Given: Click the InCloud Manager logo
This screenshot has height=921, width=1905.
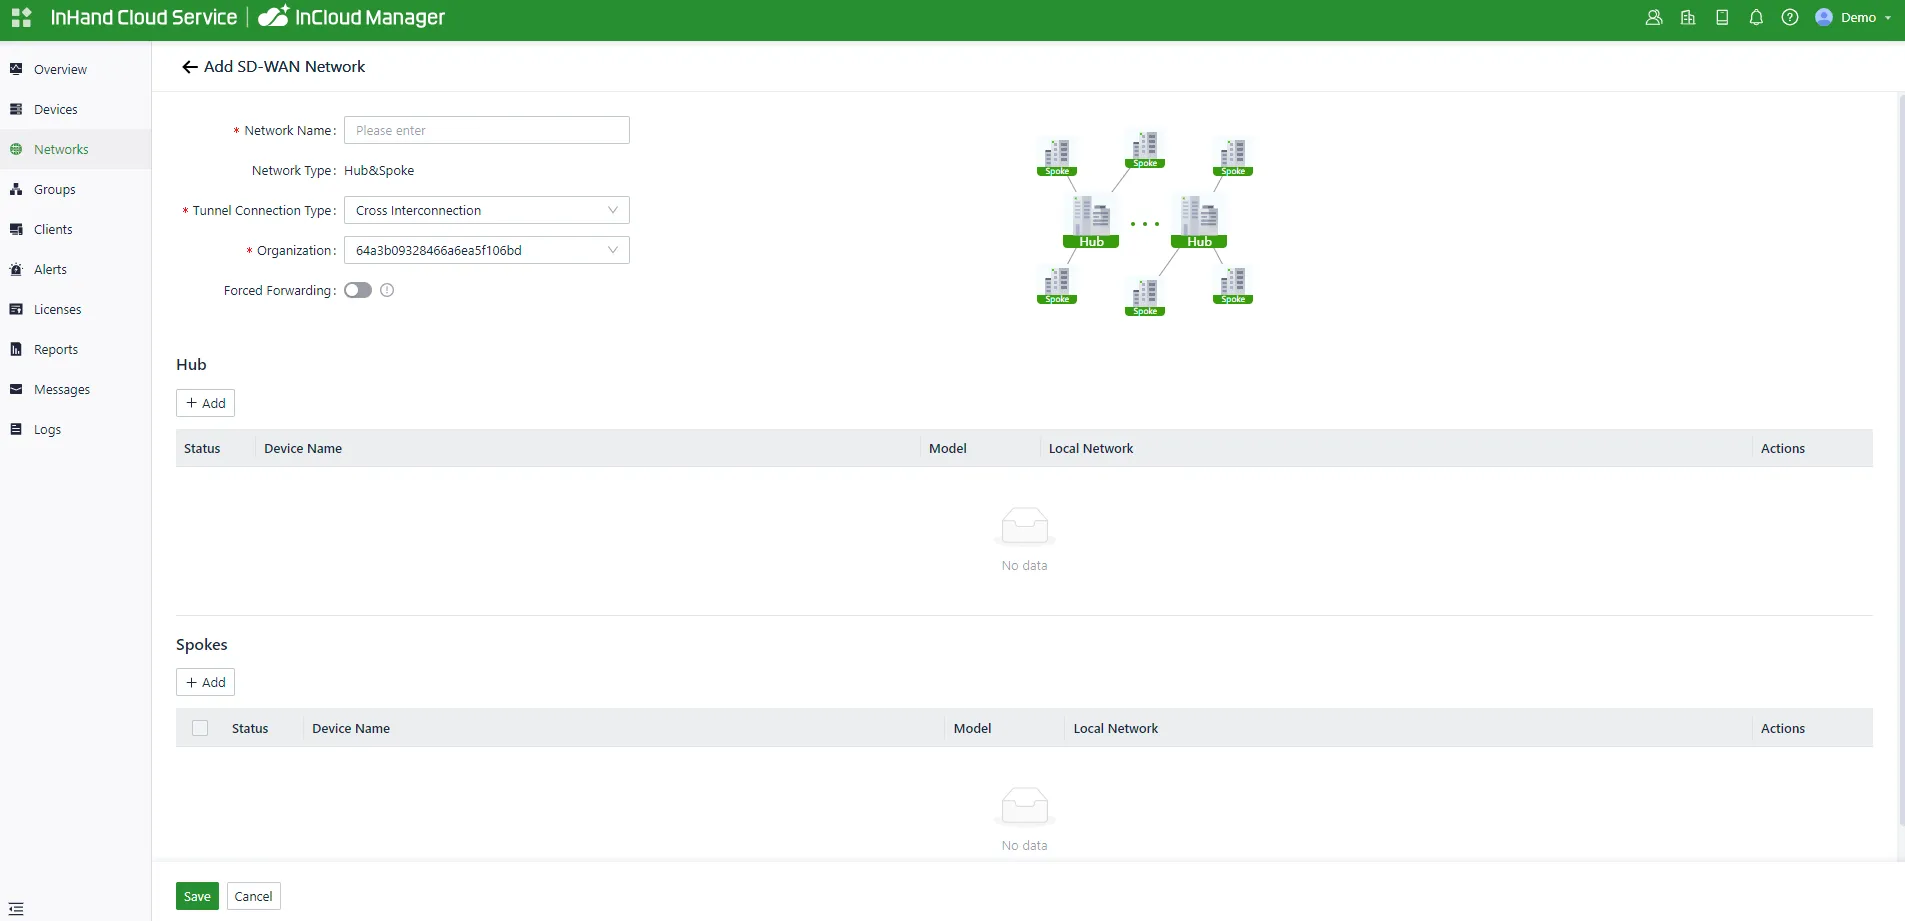Looking at the screenshot, I should point(352,17).
